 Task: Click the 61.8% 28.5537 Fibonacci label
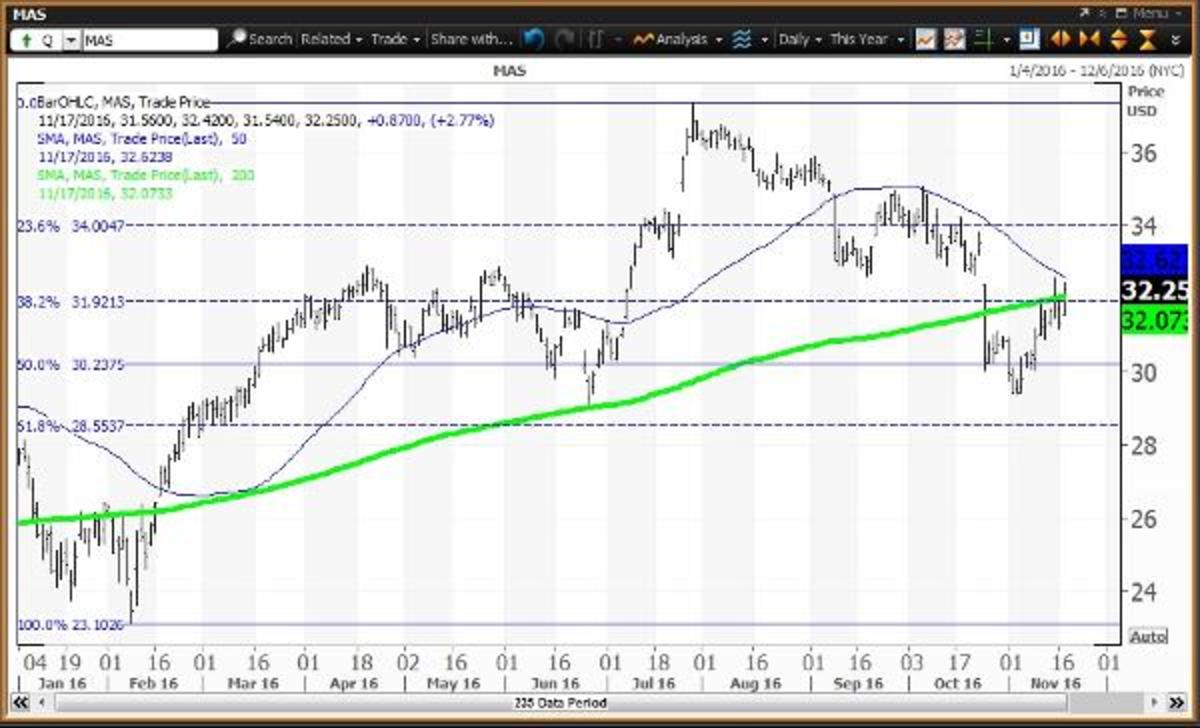pyautogui.click(x=70, y=427)
